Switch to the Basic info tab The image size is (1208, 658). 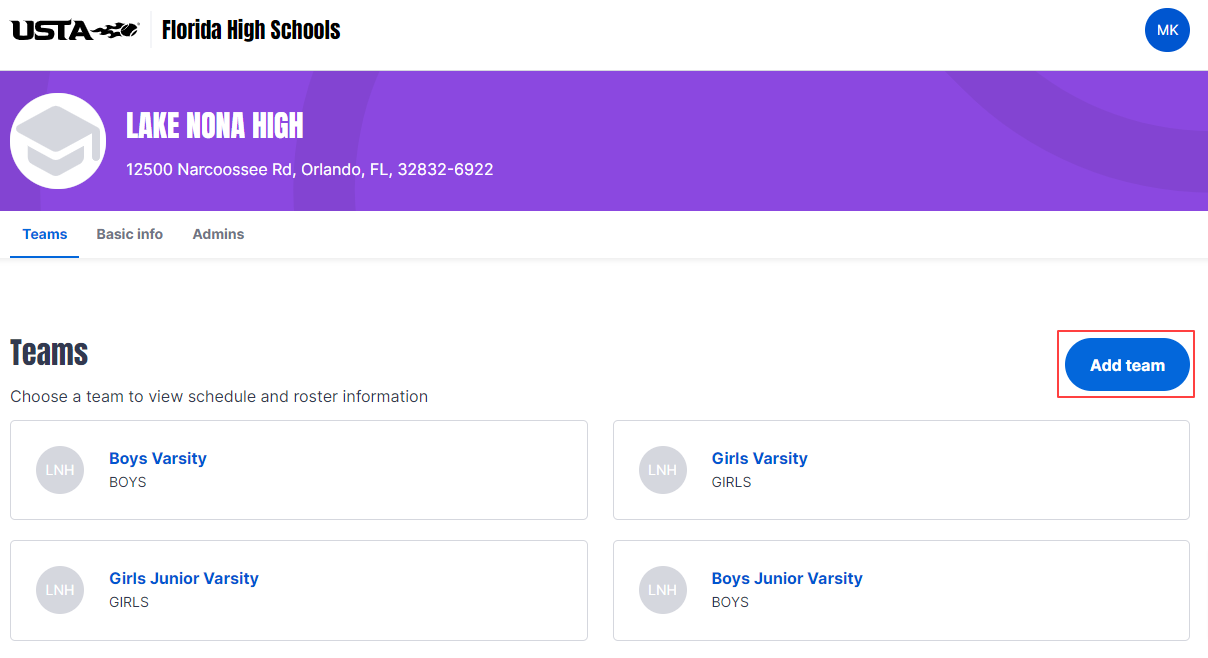coord(130,234)
